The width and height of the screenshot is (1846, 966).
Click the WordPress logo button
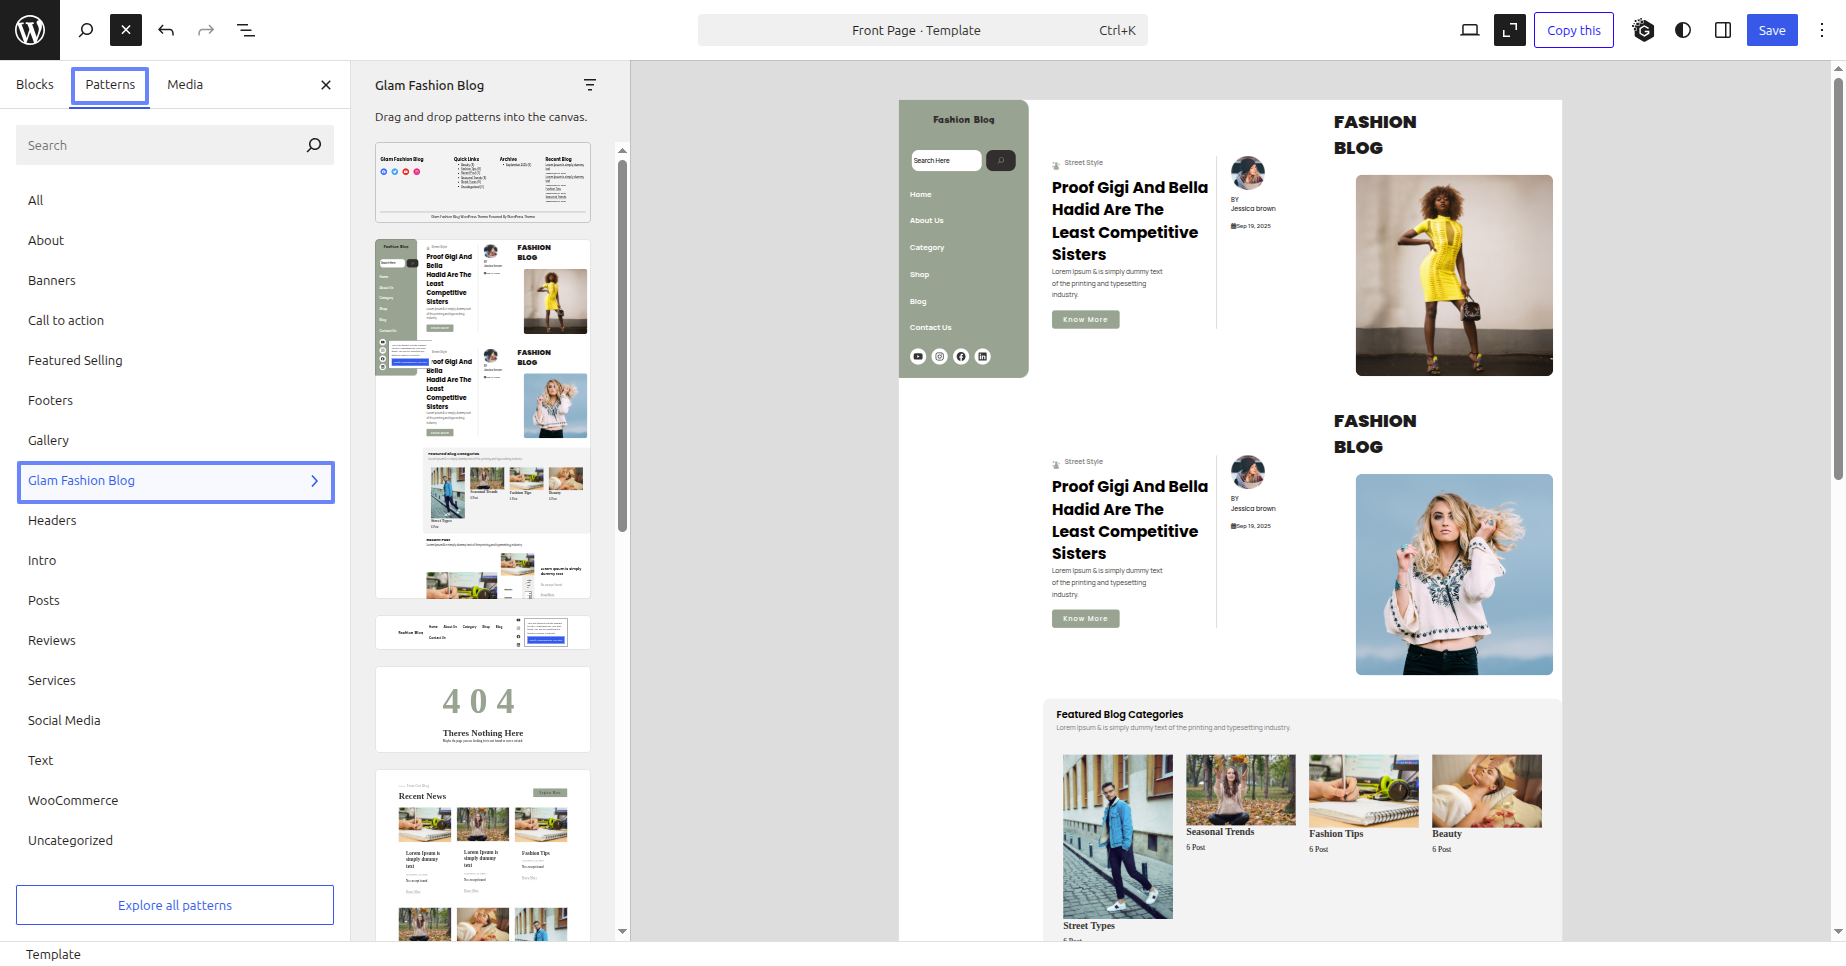pos(30,30)
